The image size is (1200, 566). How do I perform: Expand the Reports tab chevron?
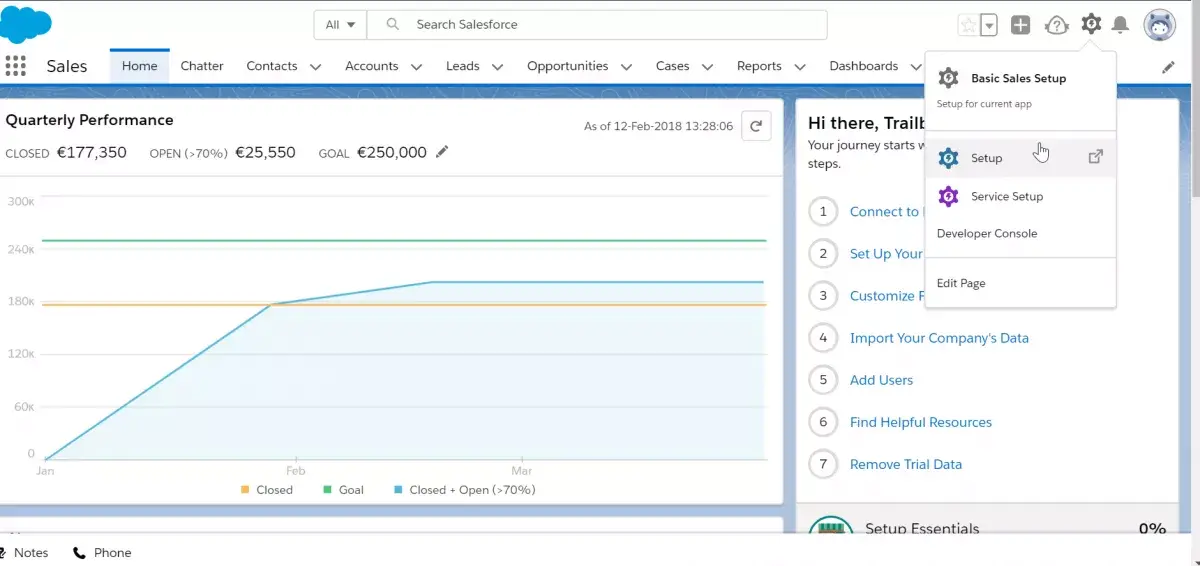pos(800,67)
